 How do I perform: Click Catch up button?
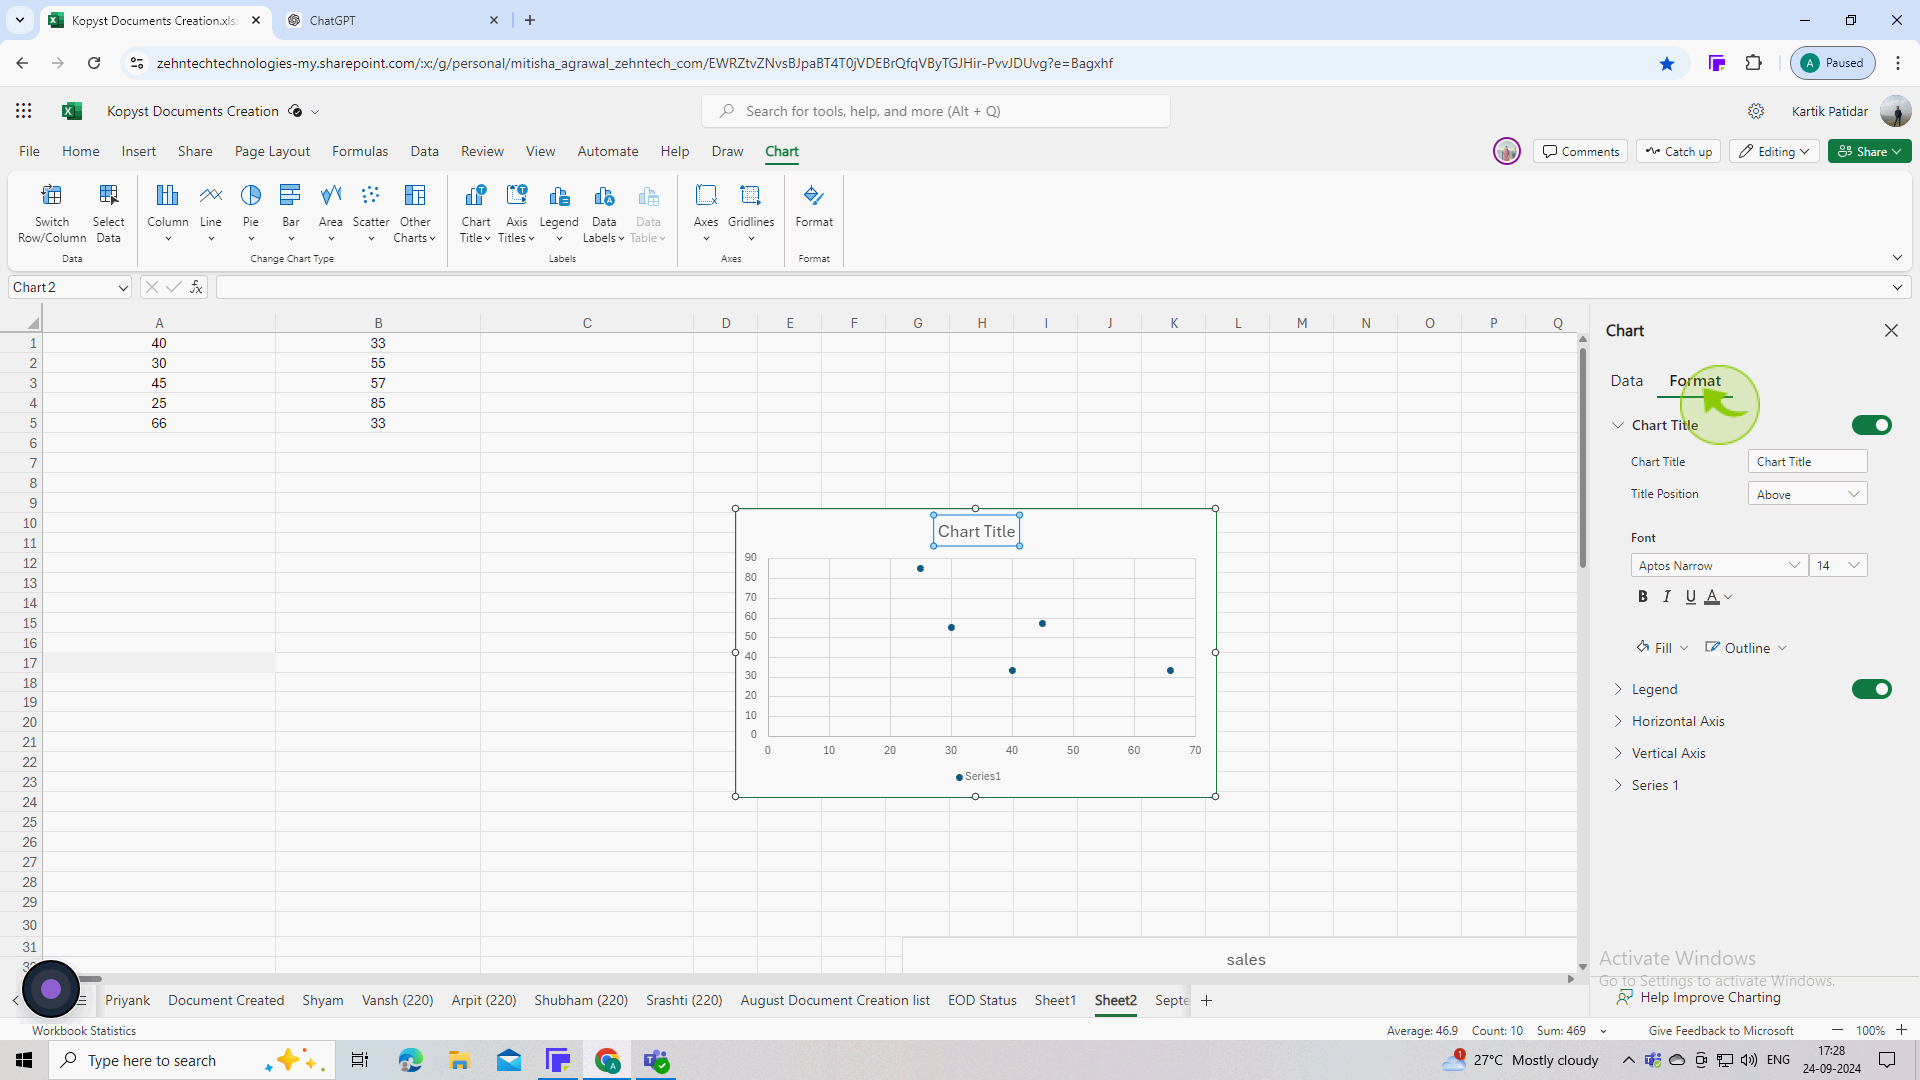pos(1678,151)
